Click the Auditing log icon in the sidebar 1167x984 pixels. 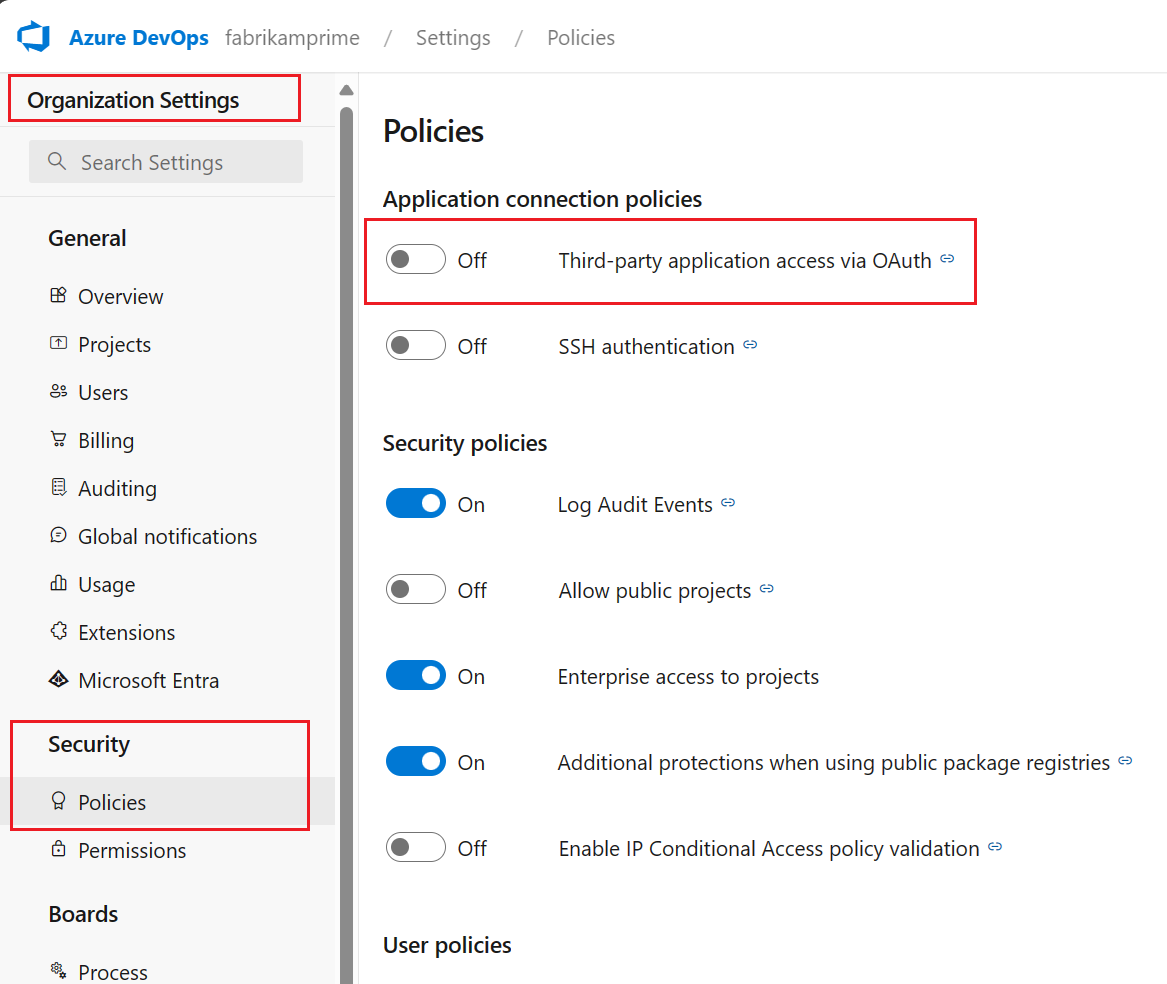click(x=58, y=488)
